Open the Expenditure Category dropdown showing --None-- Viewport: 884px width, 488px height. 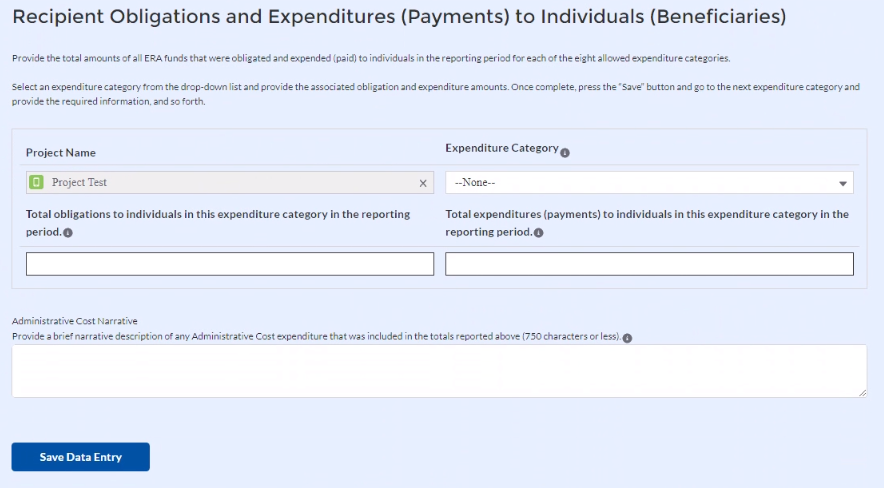(649, 183)
